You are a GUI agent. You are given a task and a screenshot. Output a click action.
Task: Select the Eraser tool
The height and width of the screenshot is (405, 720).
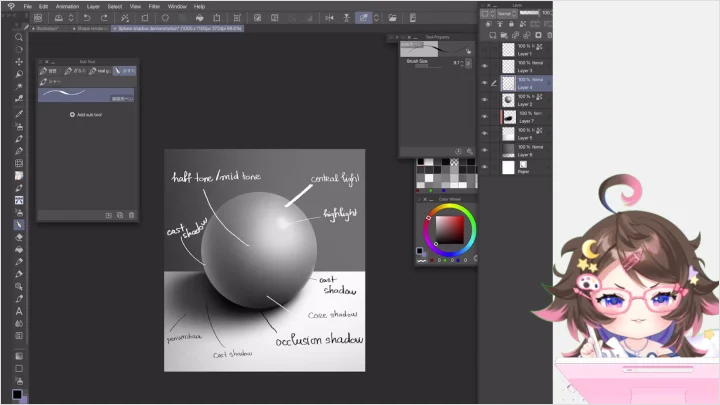point(19,237)
